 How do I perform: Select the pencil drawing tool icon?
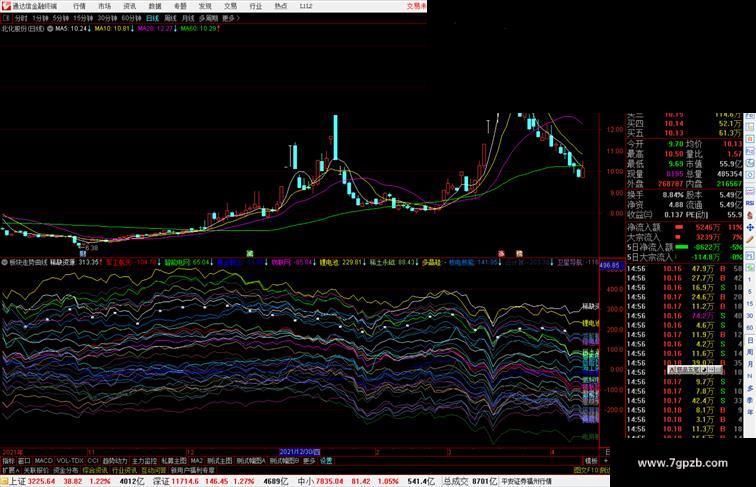[750, 239]
